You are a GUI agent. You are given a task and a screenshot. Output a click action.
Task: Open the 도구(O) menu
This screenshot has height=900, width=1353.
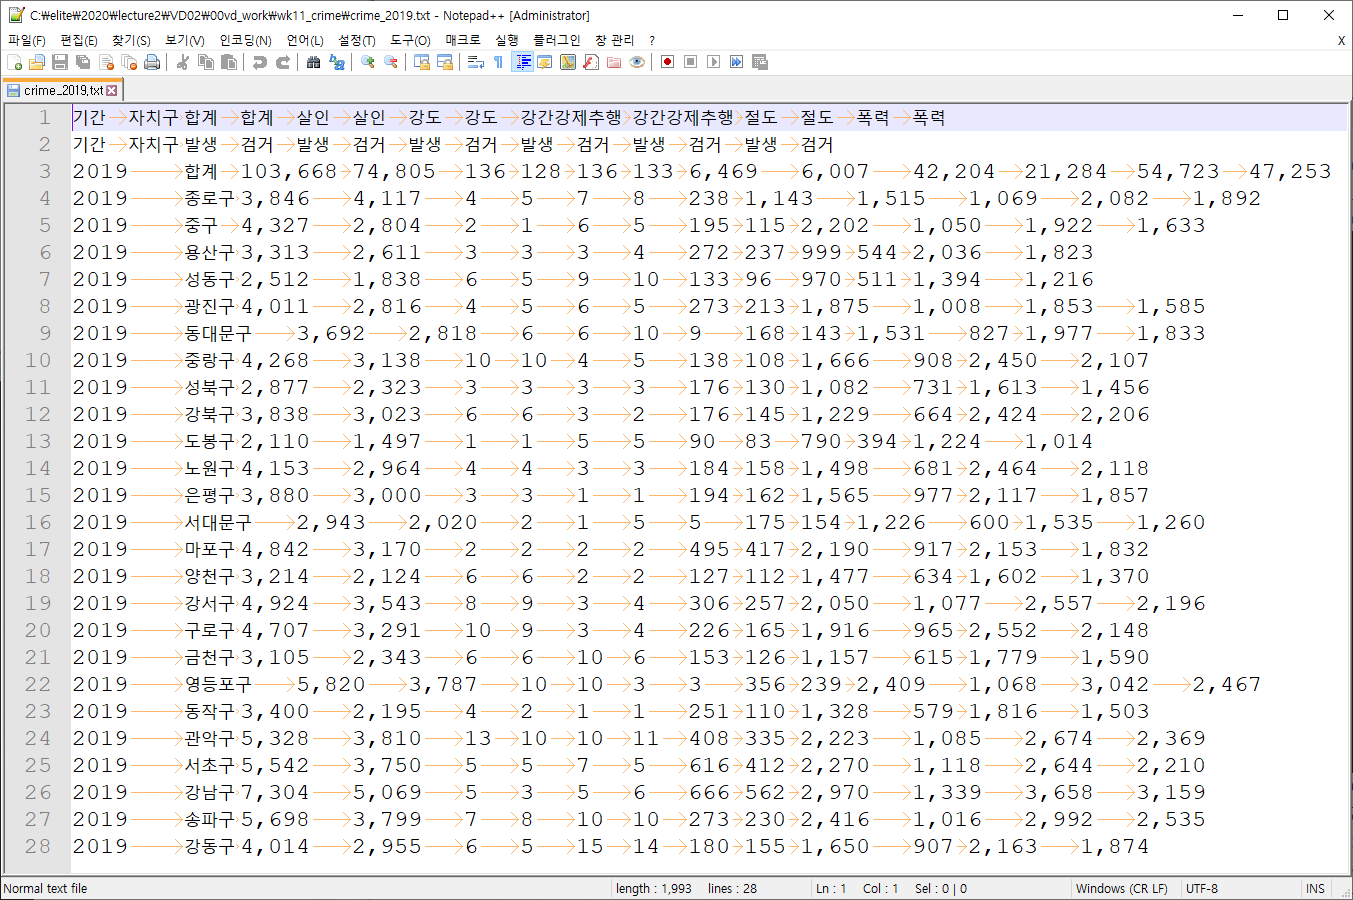coord(410,40)
